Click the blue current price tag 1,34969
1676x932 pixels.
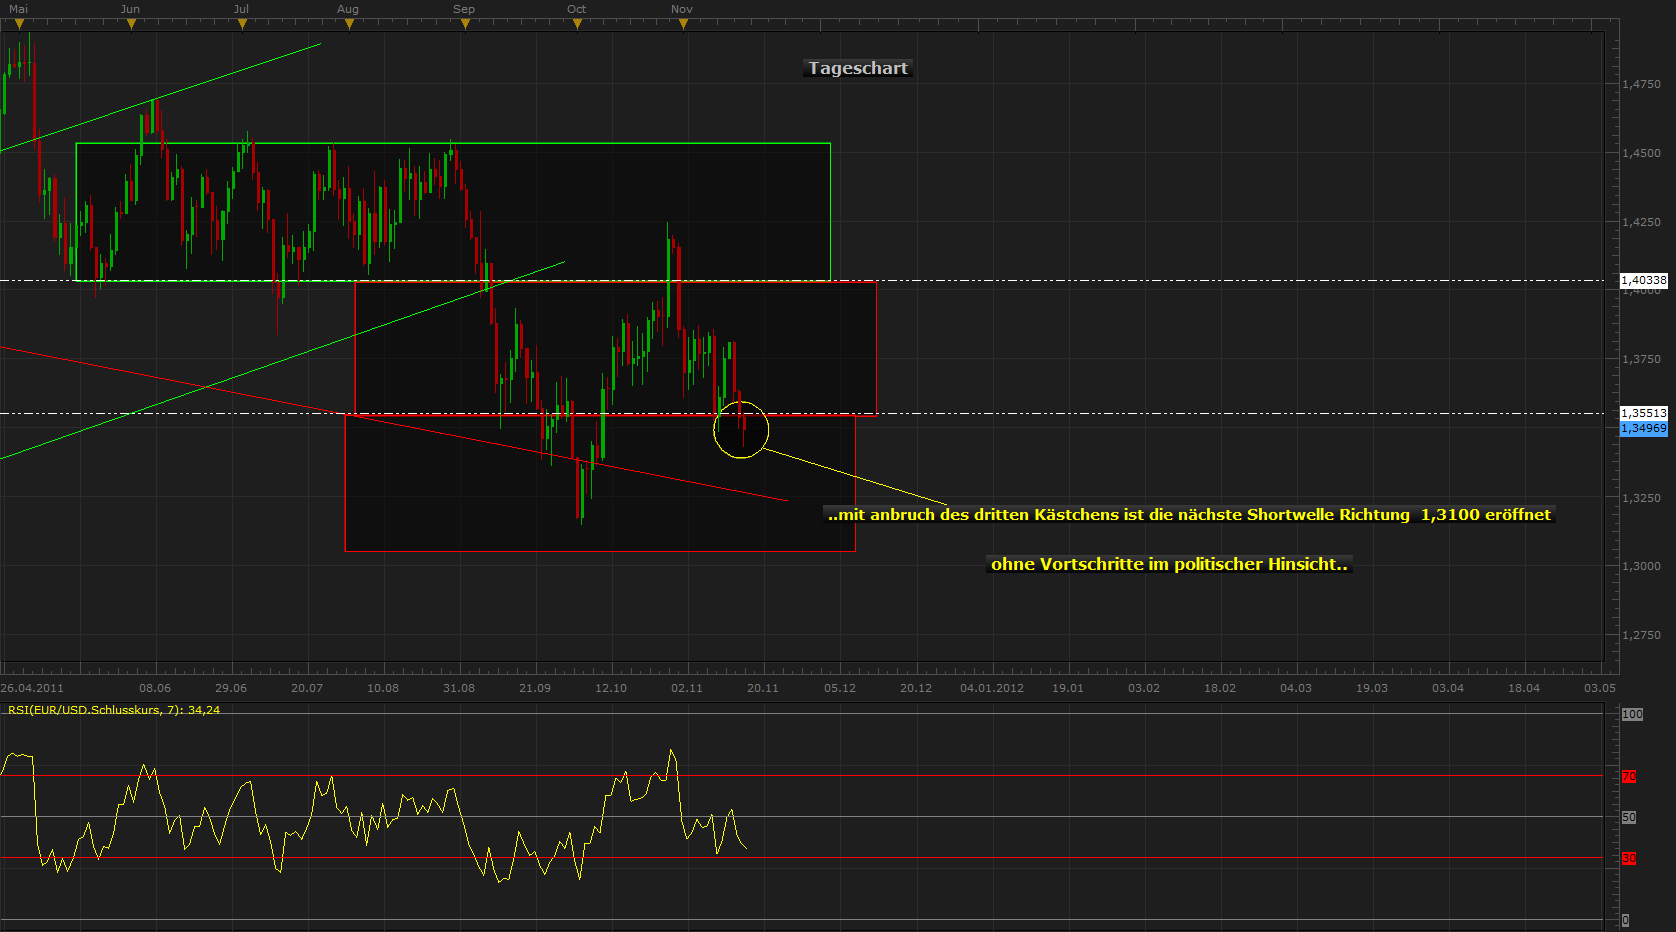(1644, 428)
